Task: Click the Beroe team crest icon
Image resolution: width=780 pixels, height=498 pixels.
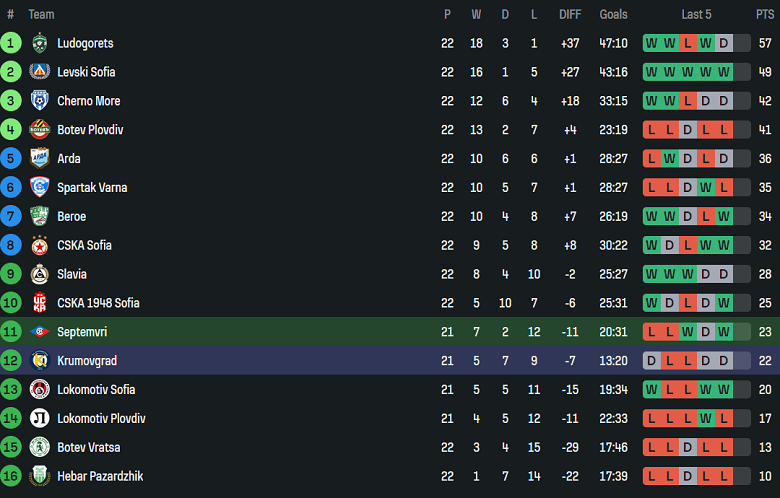Action: [39, 216]
